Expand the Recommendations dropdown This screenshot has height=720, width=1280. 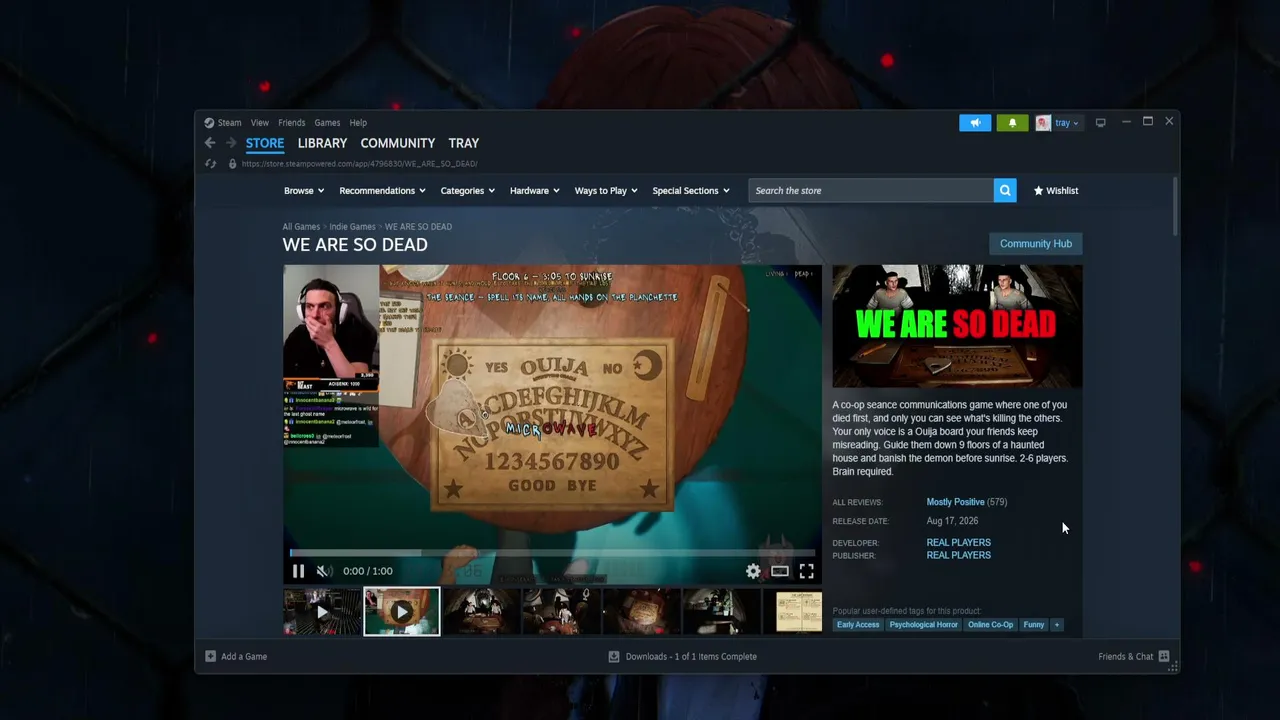pyautogui.click(x=382, y=191)
